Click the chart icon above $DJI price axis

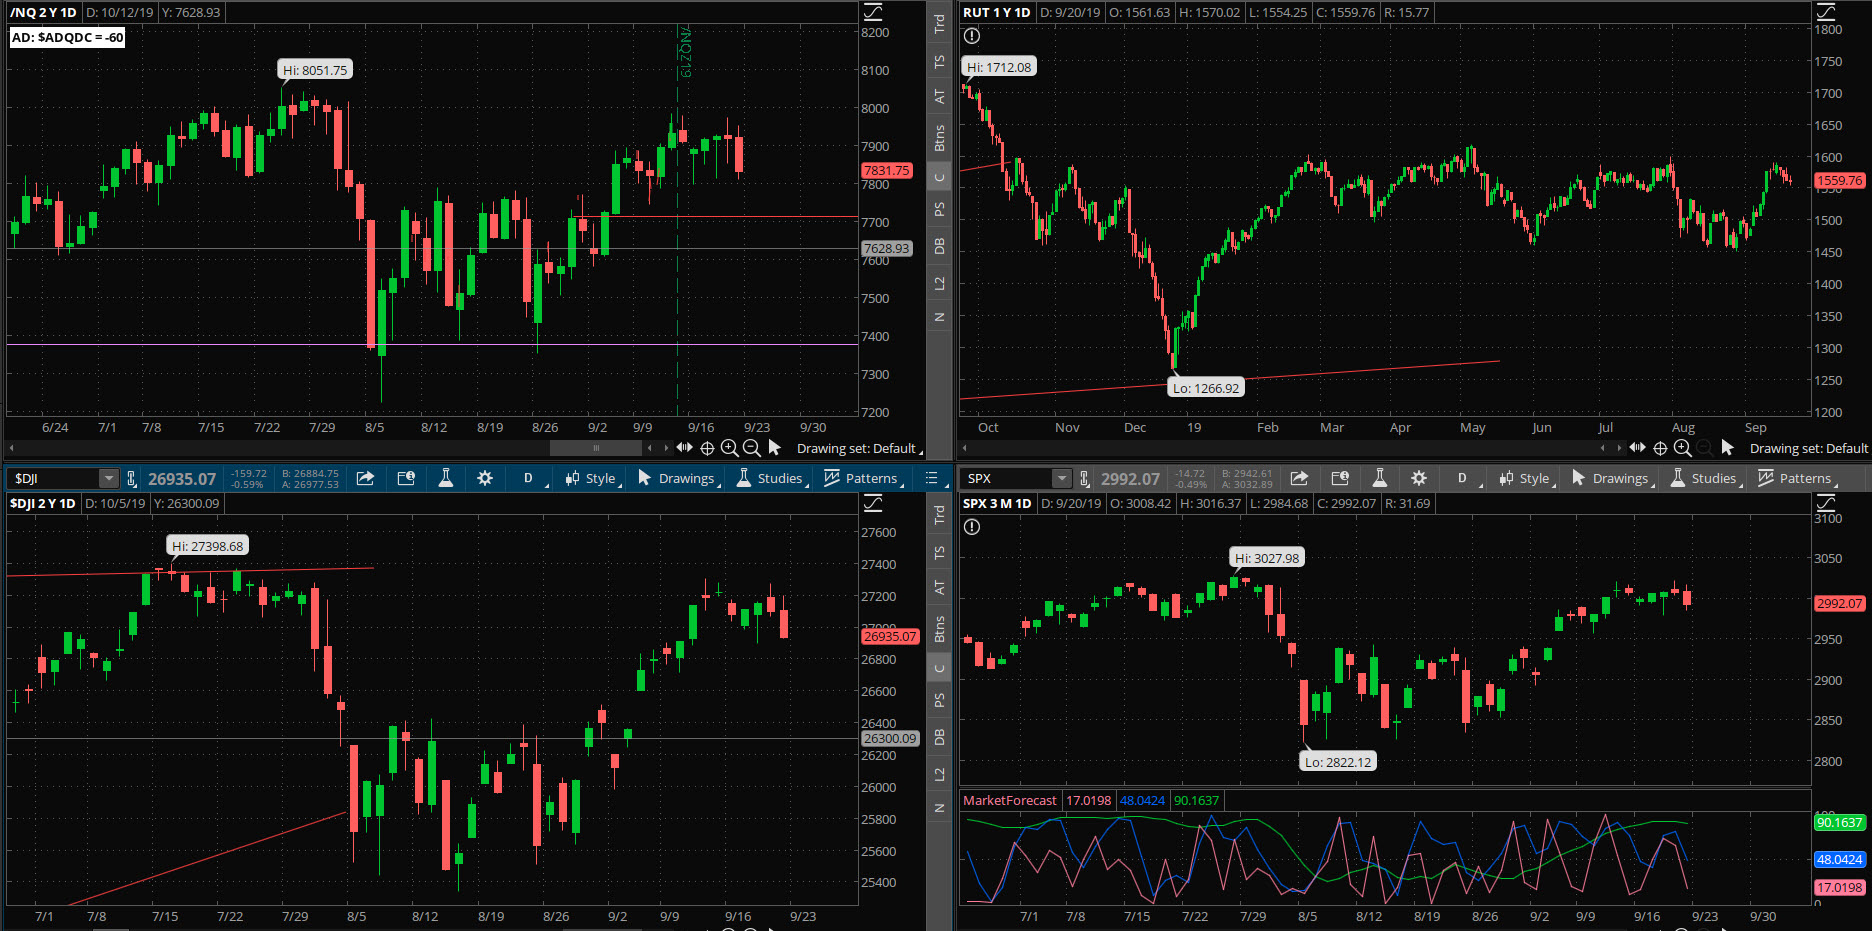[x=873, y=503]
